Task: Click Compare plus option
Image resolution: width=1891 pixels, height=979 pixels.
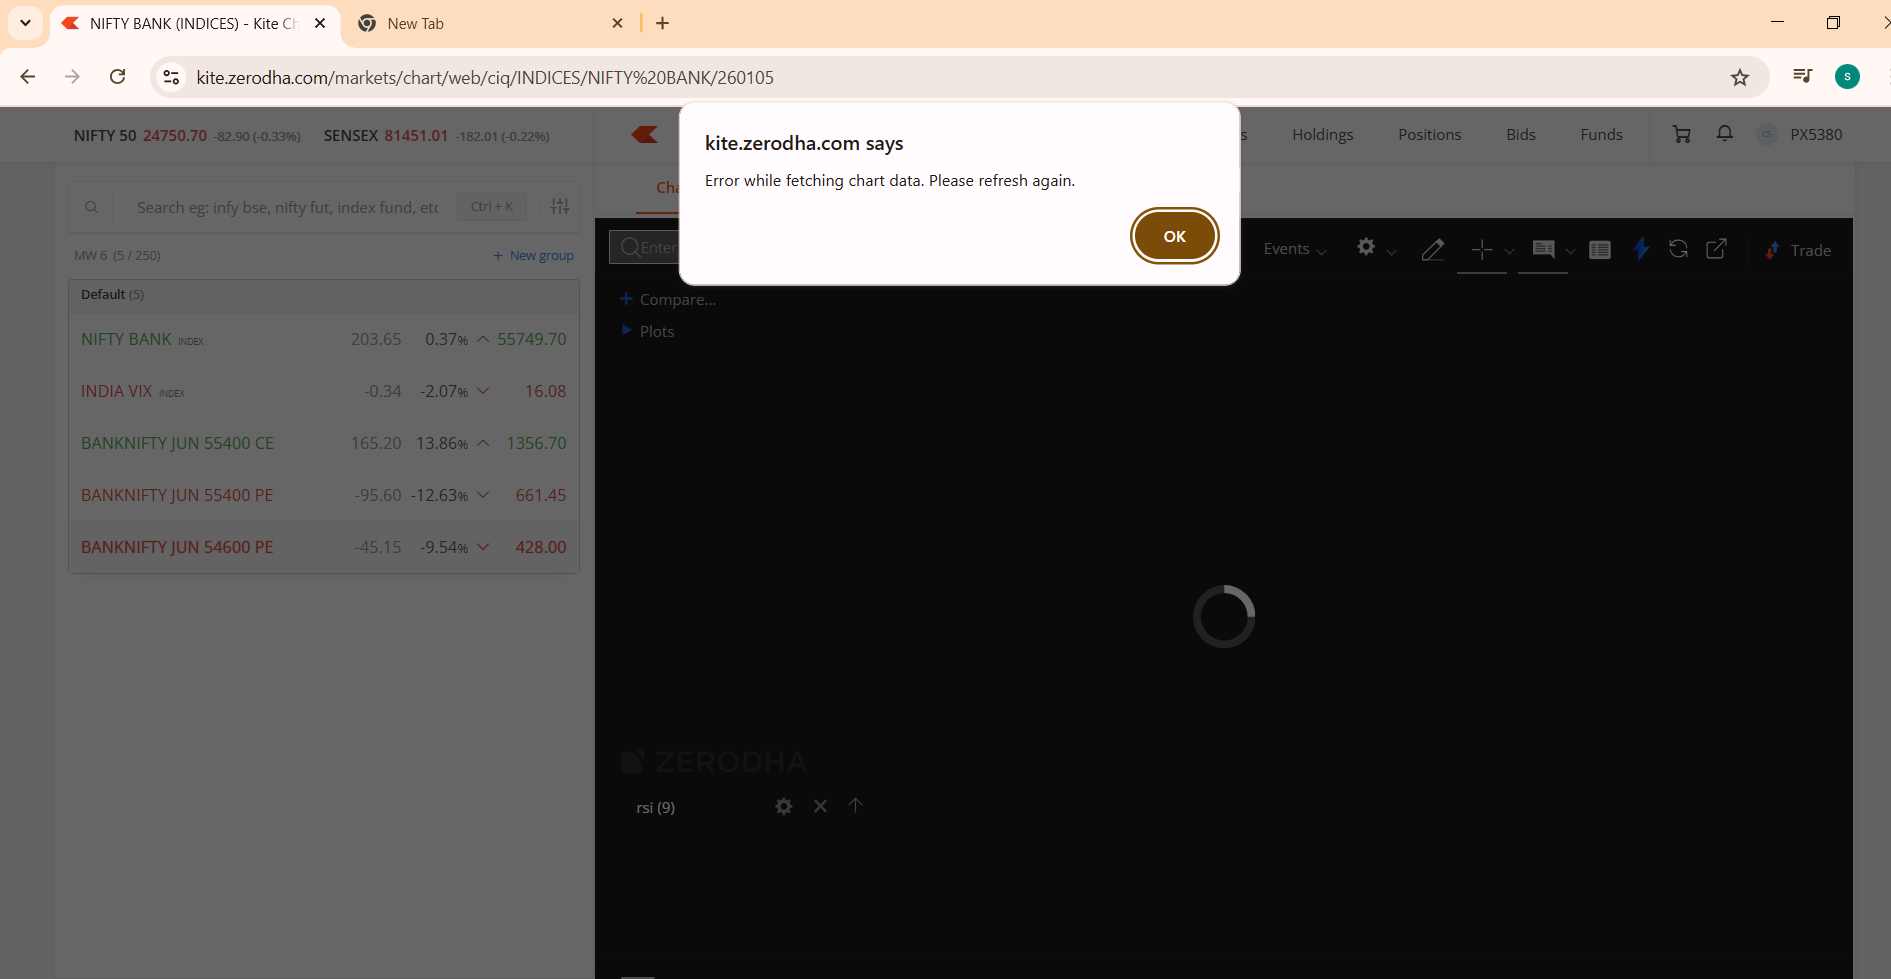Action: click(667, 299)
